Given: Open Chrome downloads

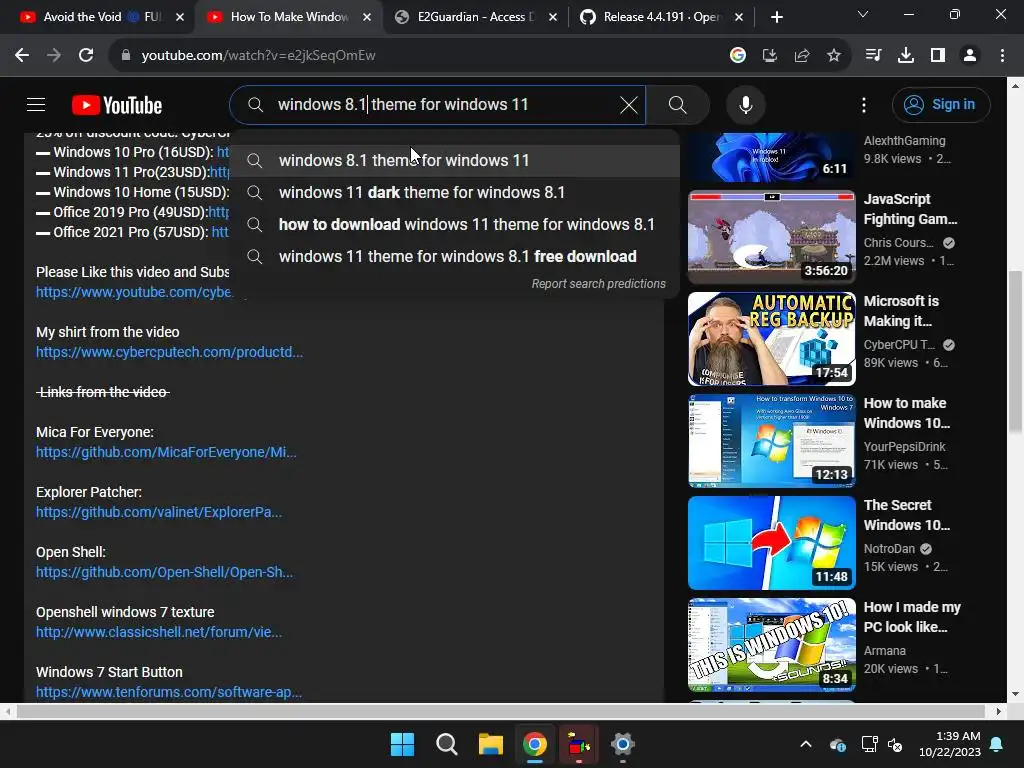Looking at the screenshot, I should click(x=906, y=56).
